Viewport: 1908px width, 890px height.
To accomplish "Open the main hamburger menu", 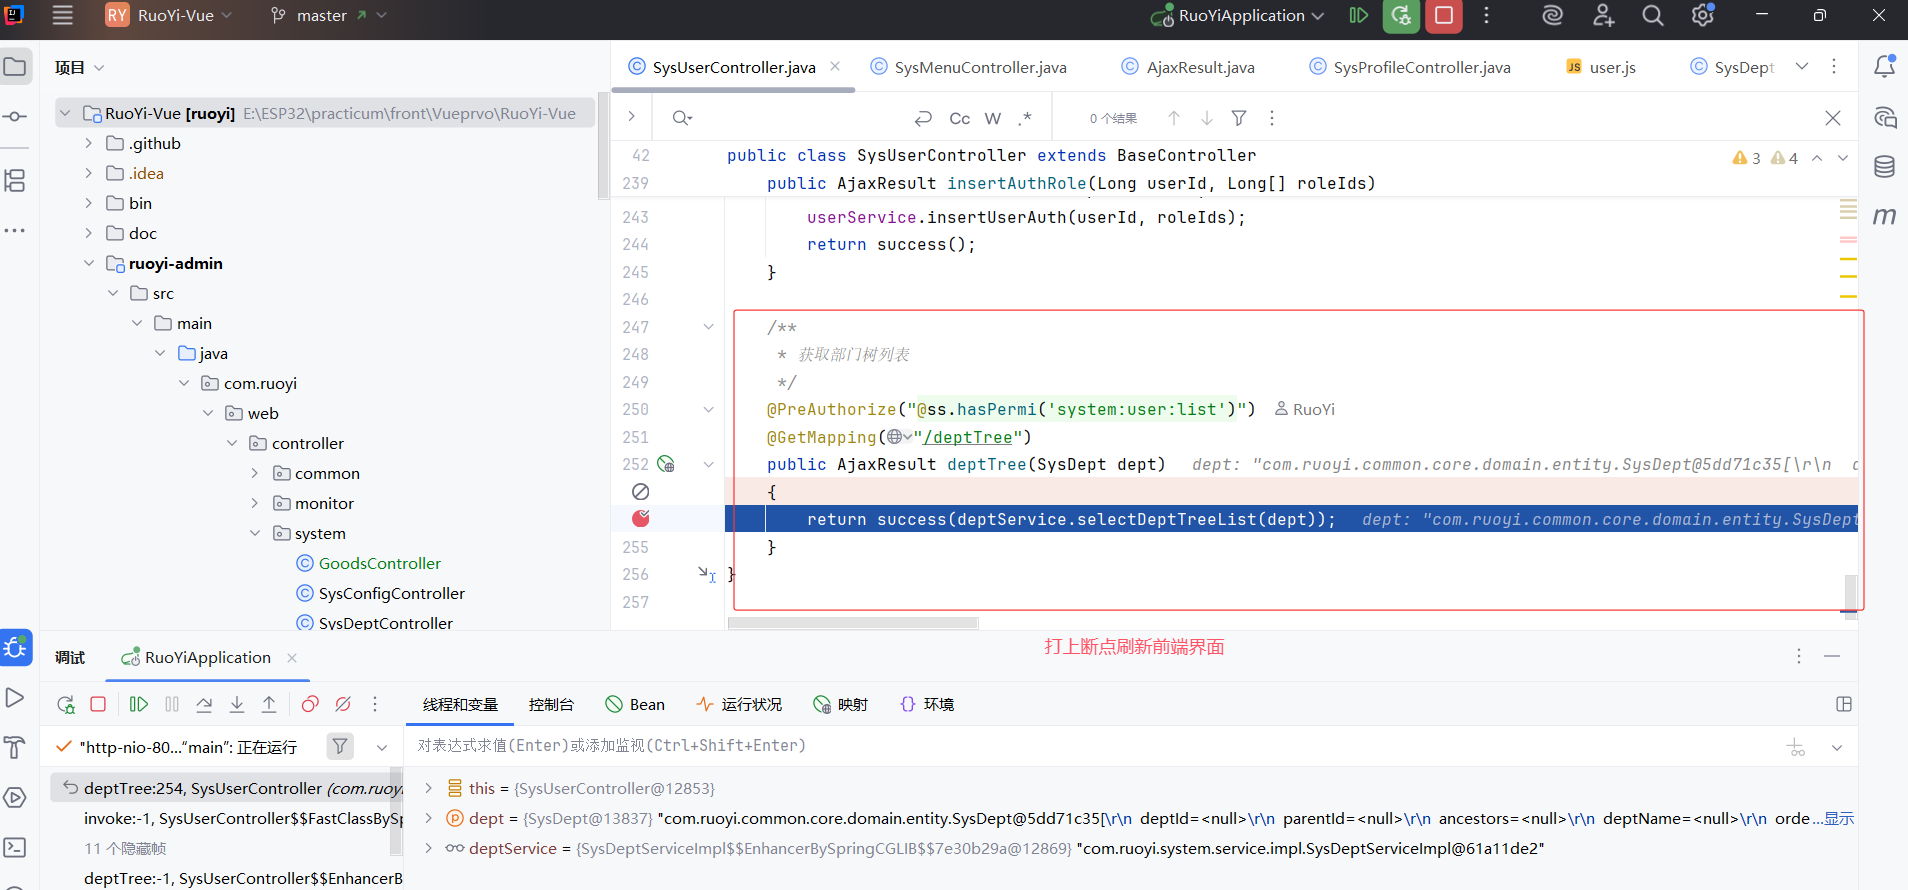I will (x=63, y=15).
